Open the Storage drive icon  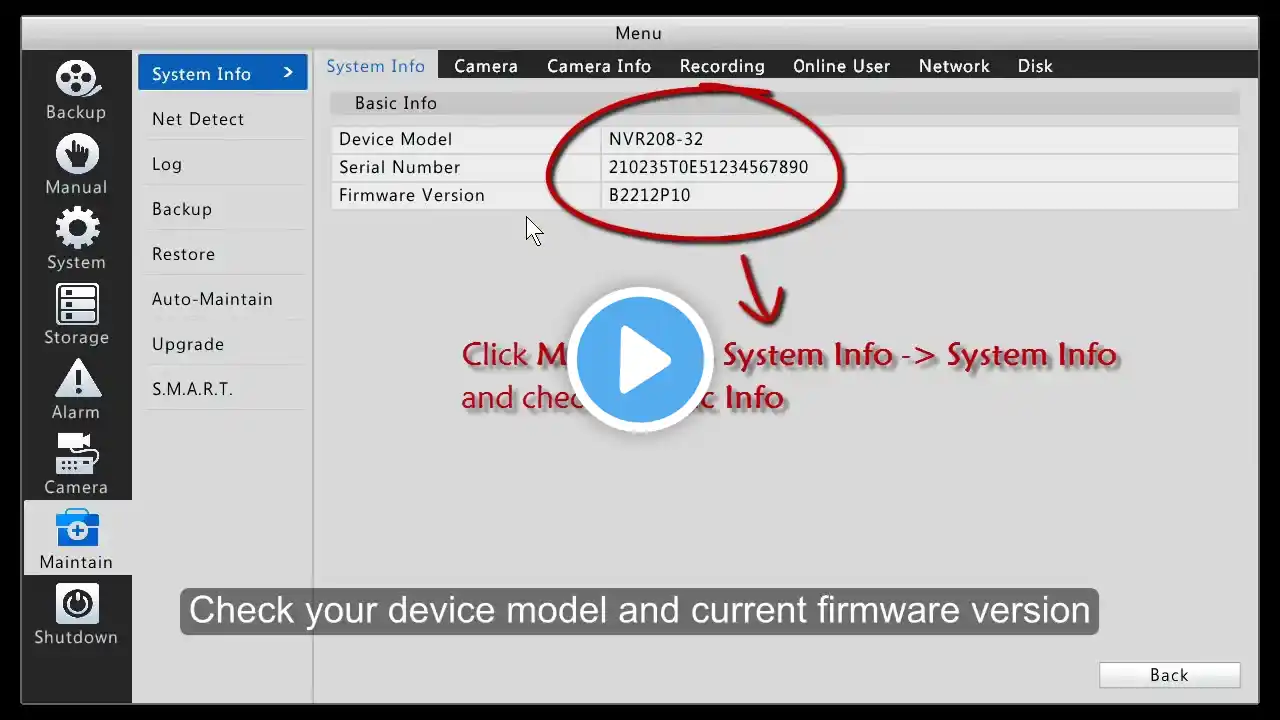(77, 304)
